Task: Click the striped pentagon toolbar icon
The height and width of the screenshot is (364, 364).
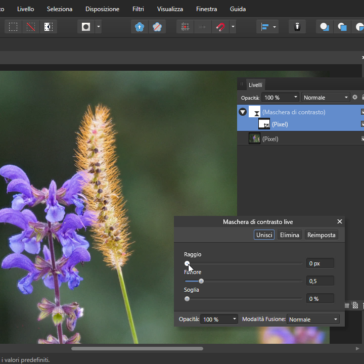Action: [x=157, y=27]
